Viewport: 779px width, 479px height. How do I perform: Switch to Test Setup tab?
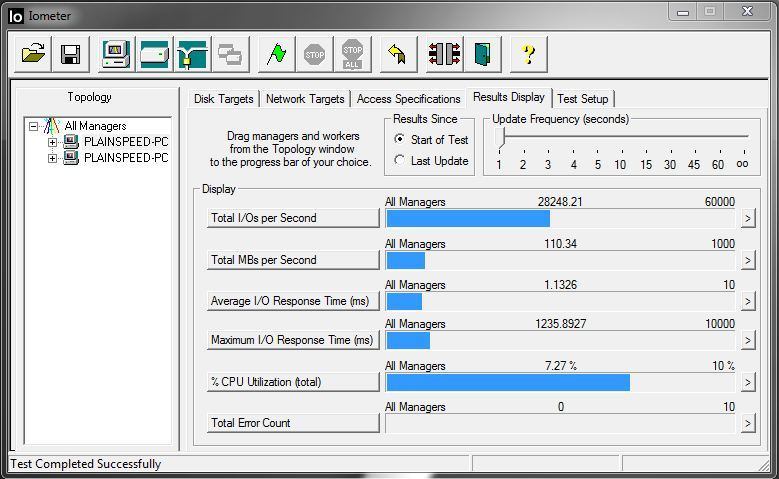[583, 98]
